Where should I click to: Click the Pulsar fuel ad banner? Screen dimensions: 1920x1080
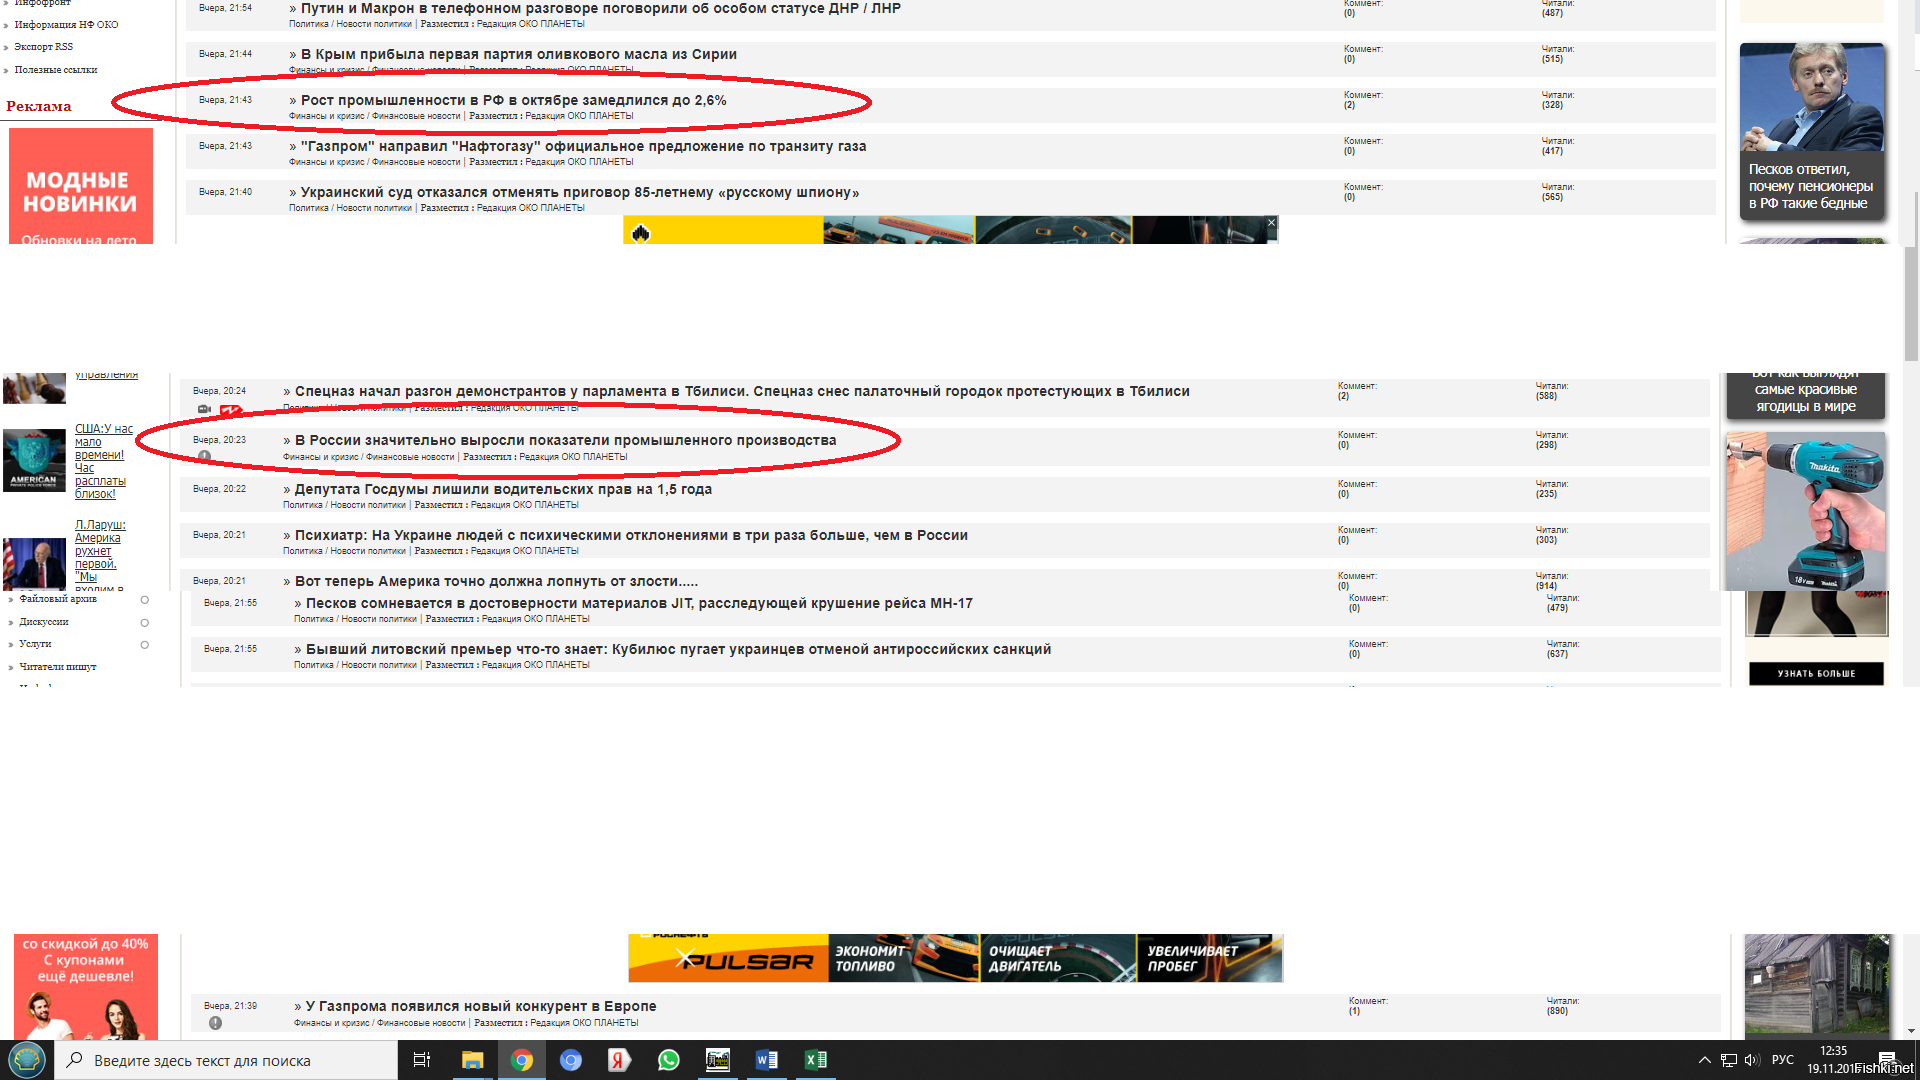click(x=955, y=959)
